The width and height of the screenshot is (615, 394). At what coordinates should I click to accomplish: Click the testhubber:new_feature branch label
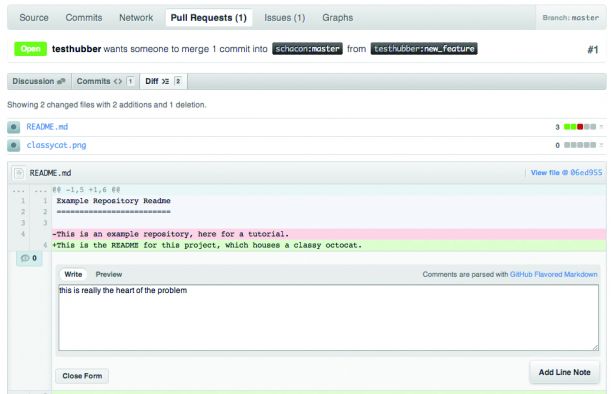pyautogui.click(x=424, y=49)
